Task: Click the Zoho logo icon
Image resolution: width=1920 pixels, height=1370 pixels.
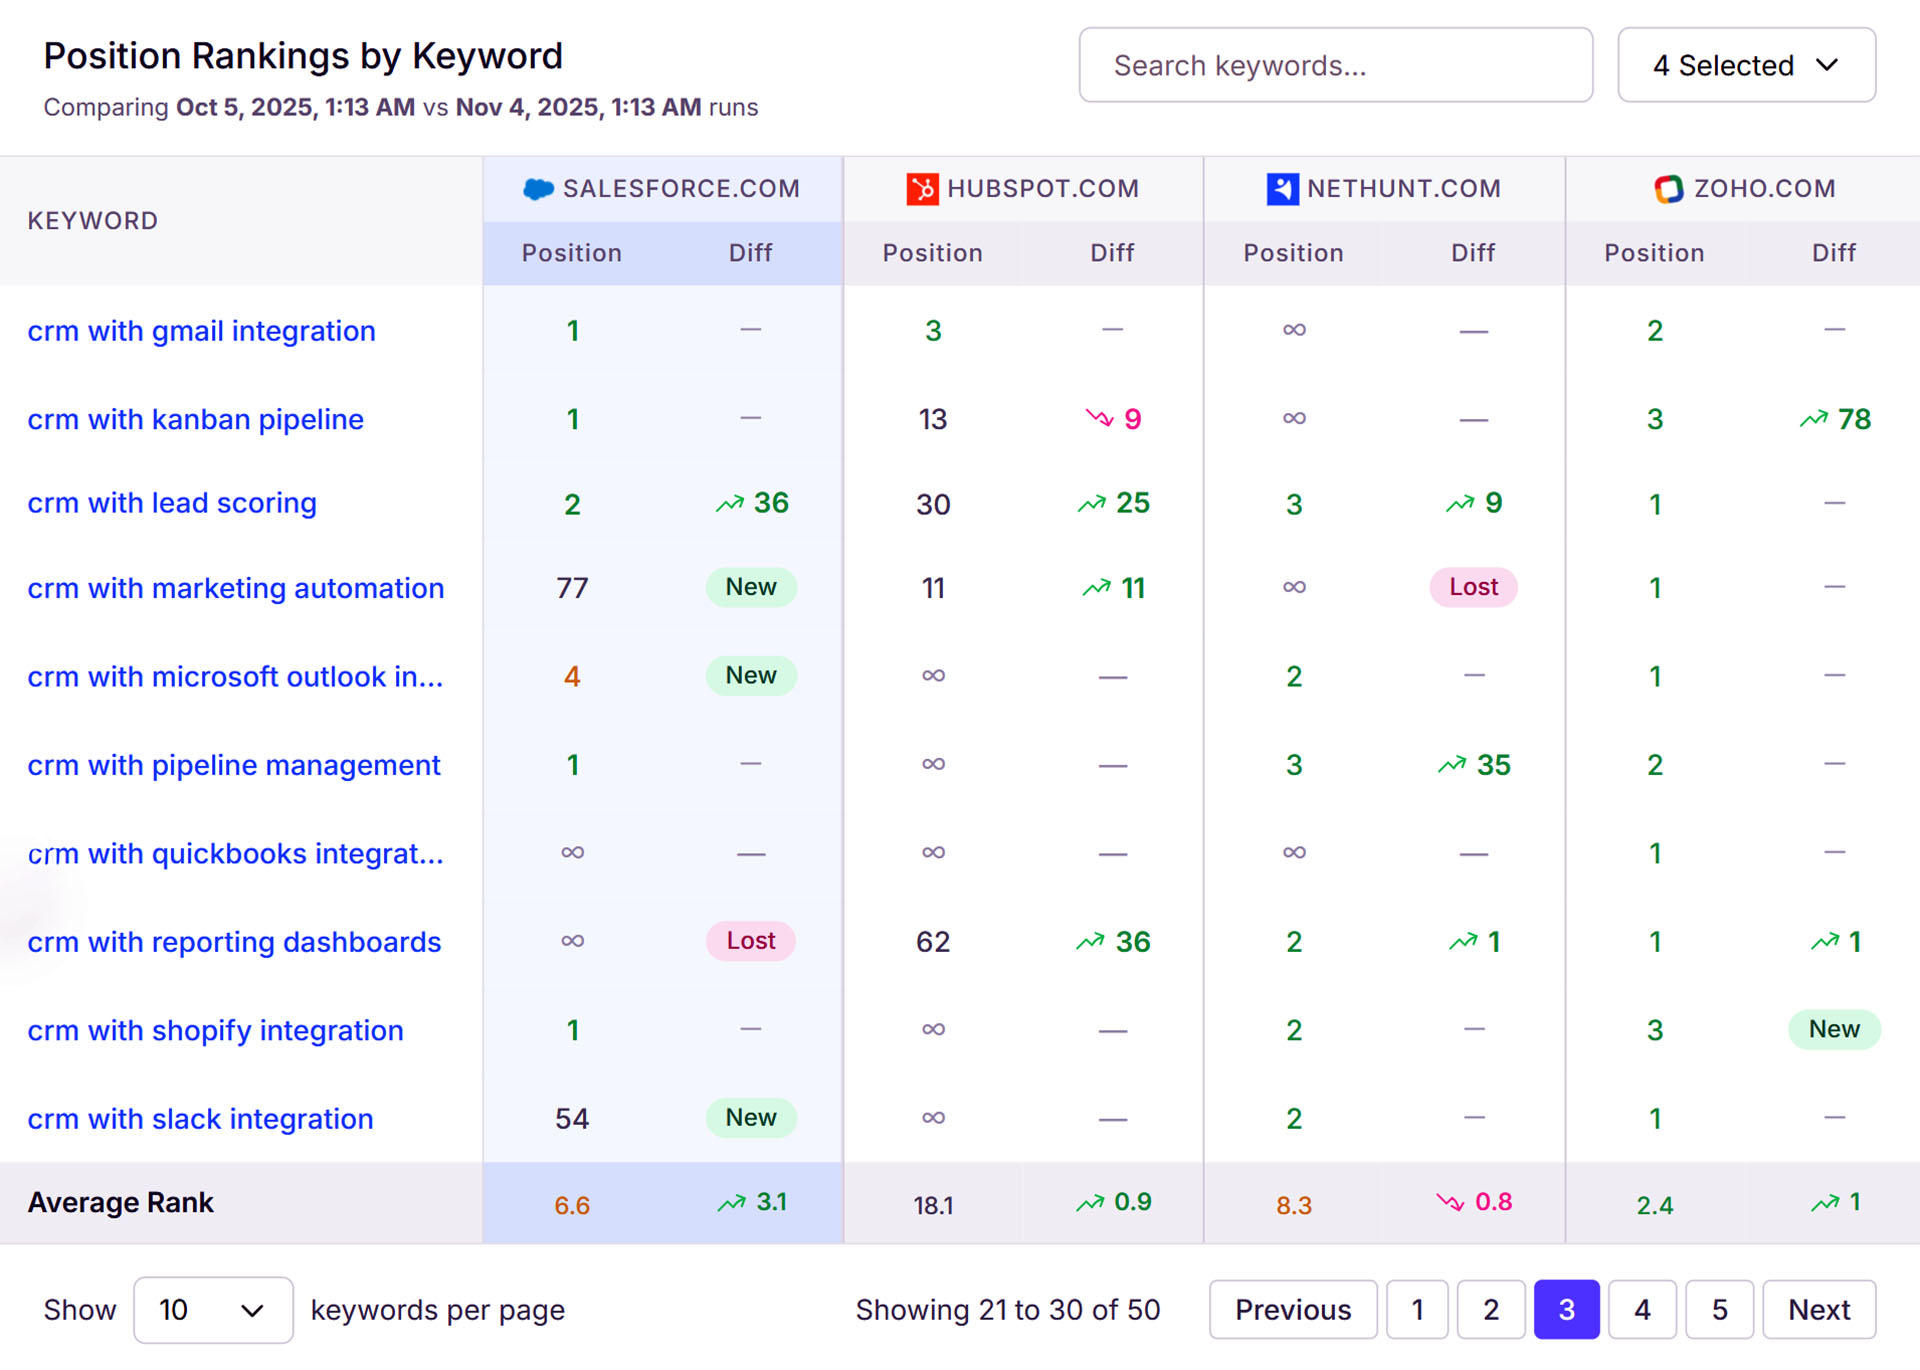Action: [x=1669, y=188]
